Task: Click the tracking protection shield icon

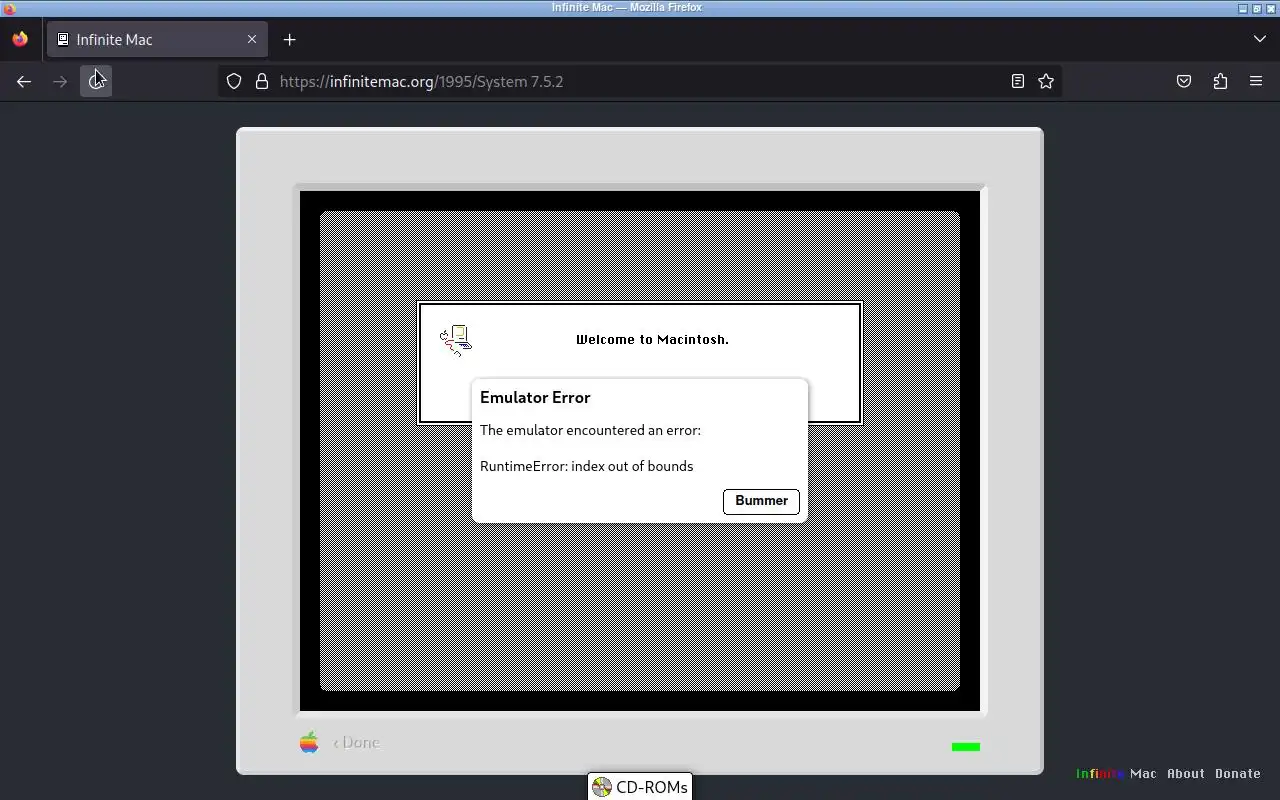Action: point(234,81)
